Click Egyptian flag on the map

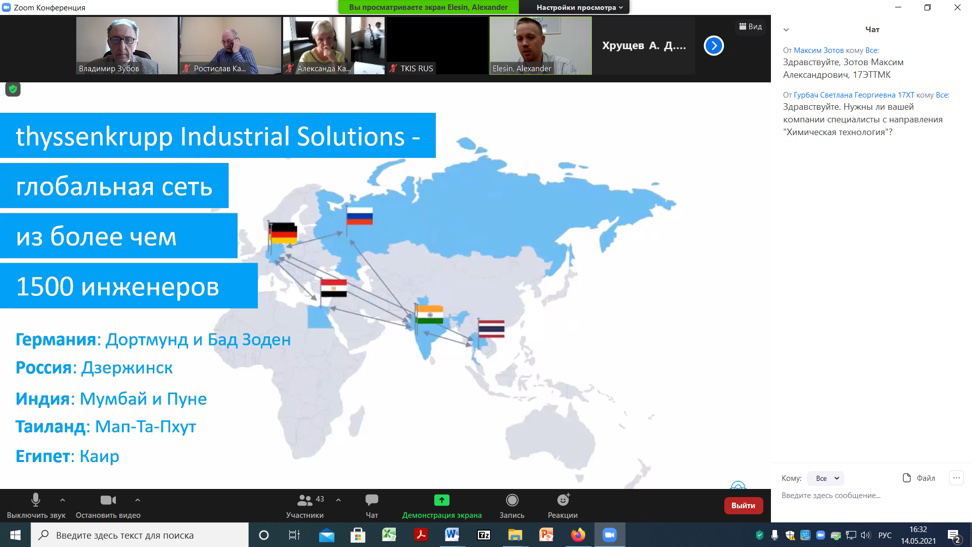coord(334,288)
